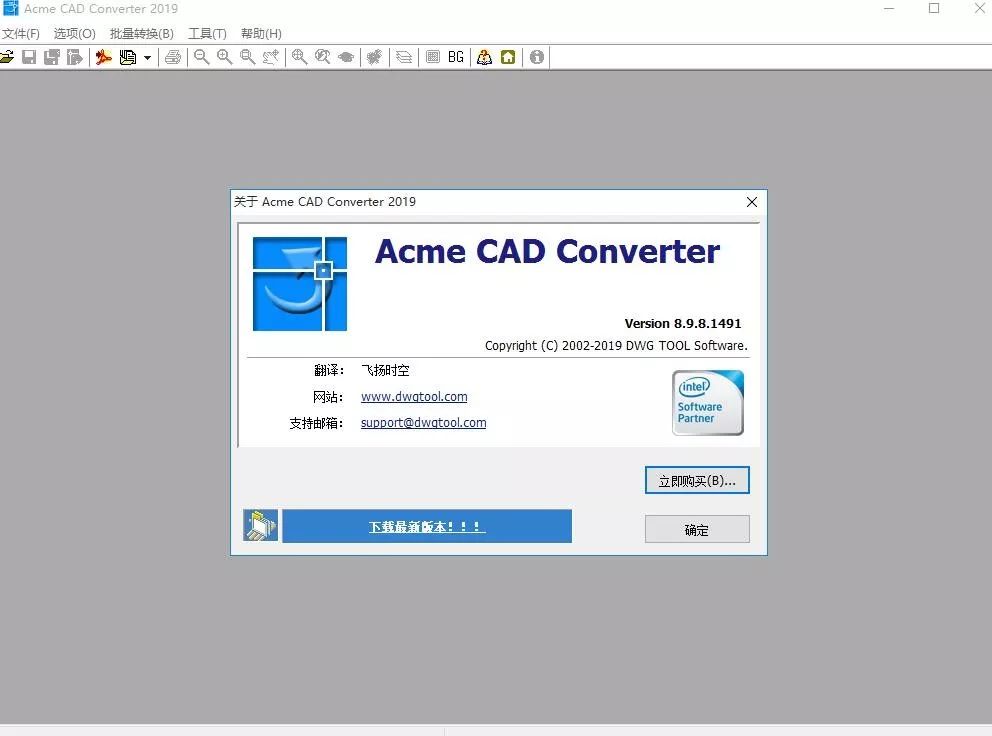The width and height of the screenshot is (992, 736).
Task: Select the red convert tool
Action: pos(103,57)
